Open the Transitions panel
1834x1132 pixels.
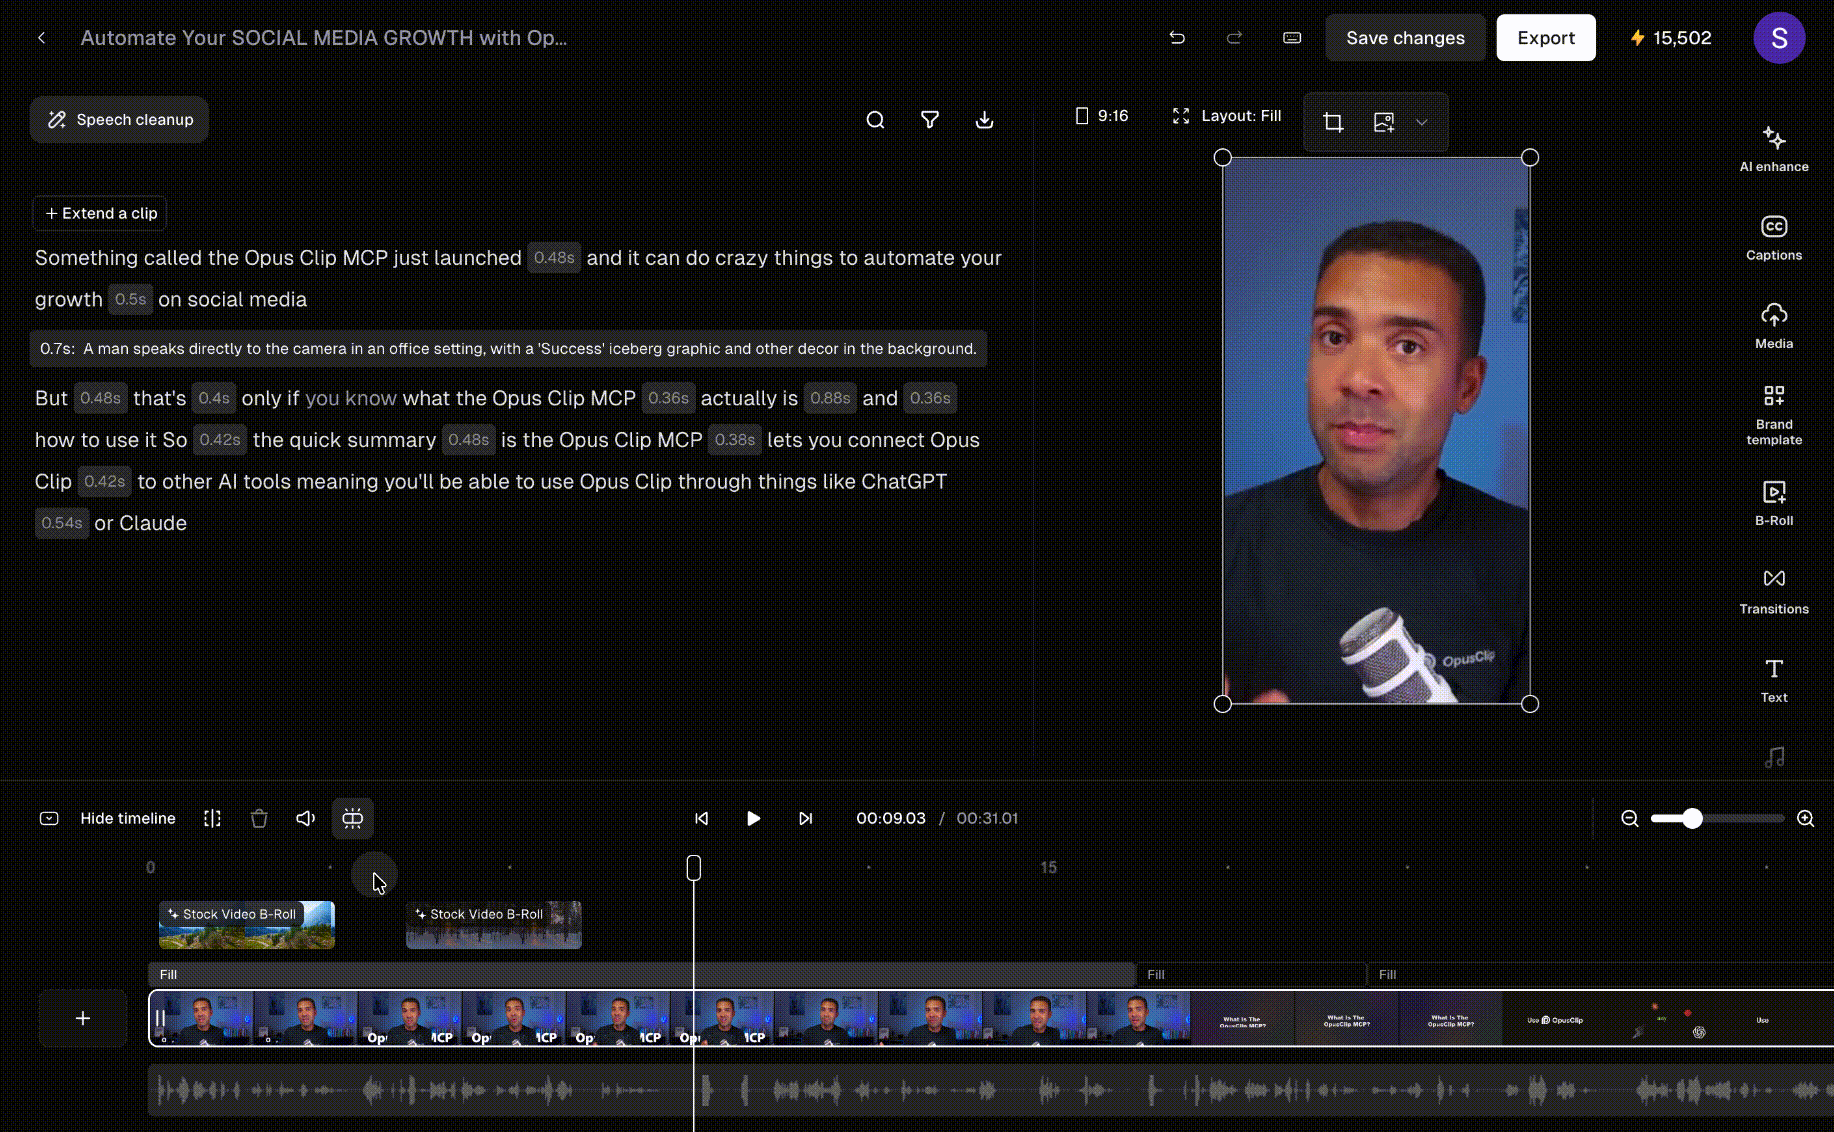pos(1773,591)
